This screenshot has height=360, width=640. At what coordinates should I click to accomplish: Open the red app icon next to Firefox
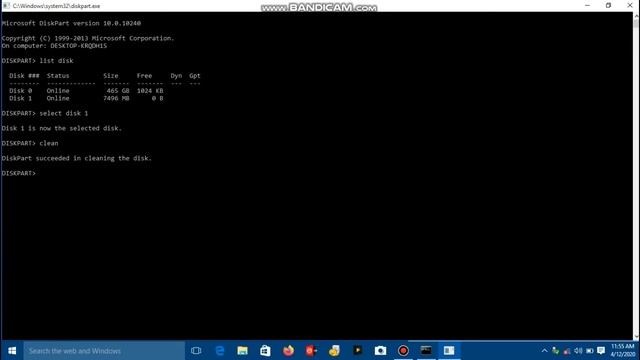point(311,351)
